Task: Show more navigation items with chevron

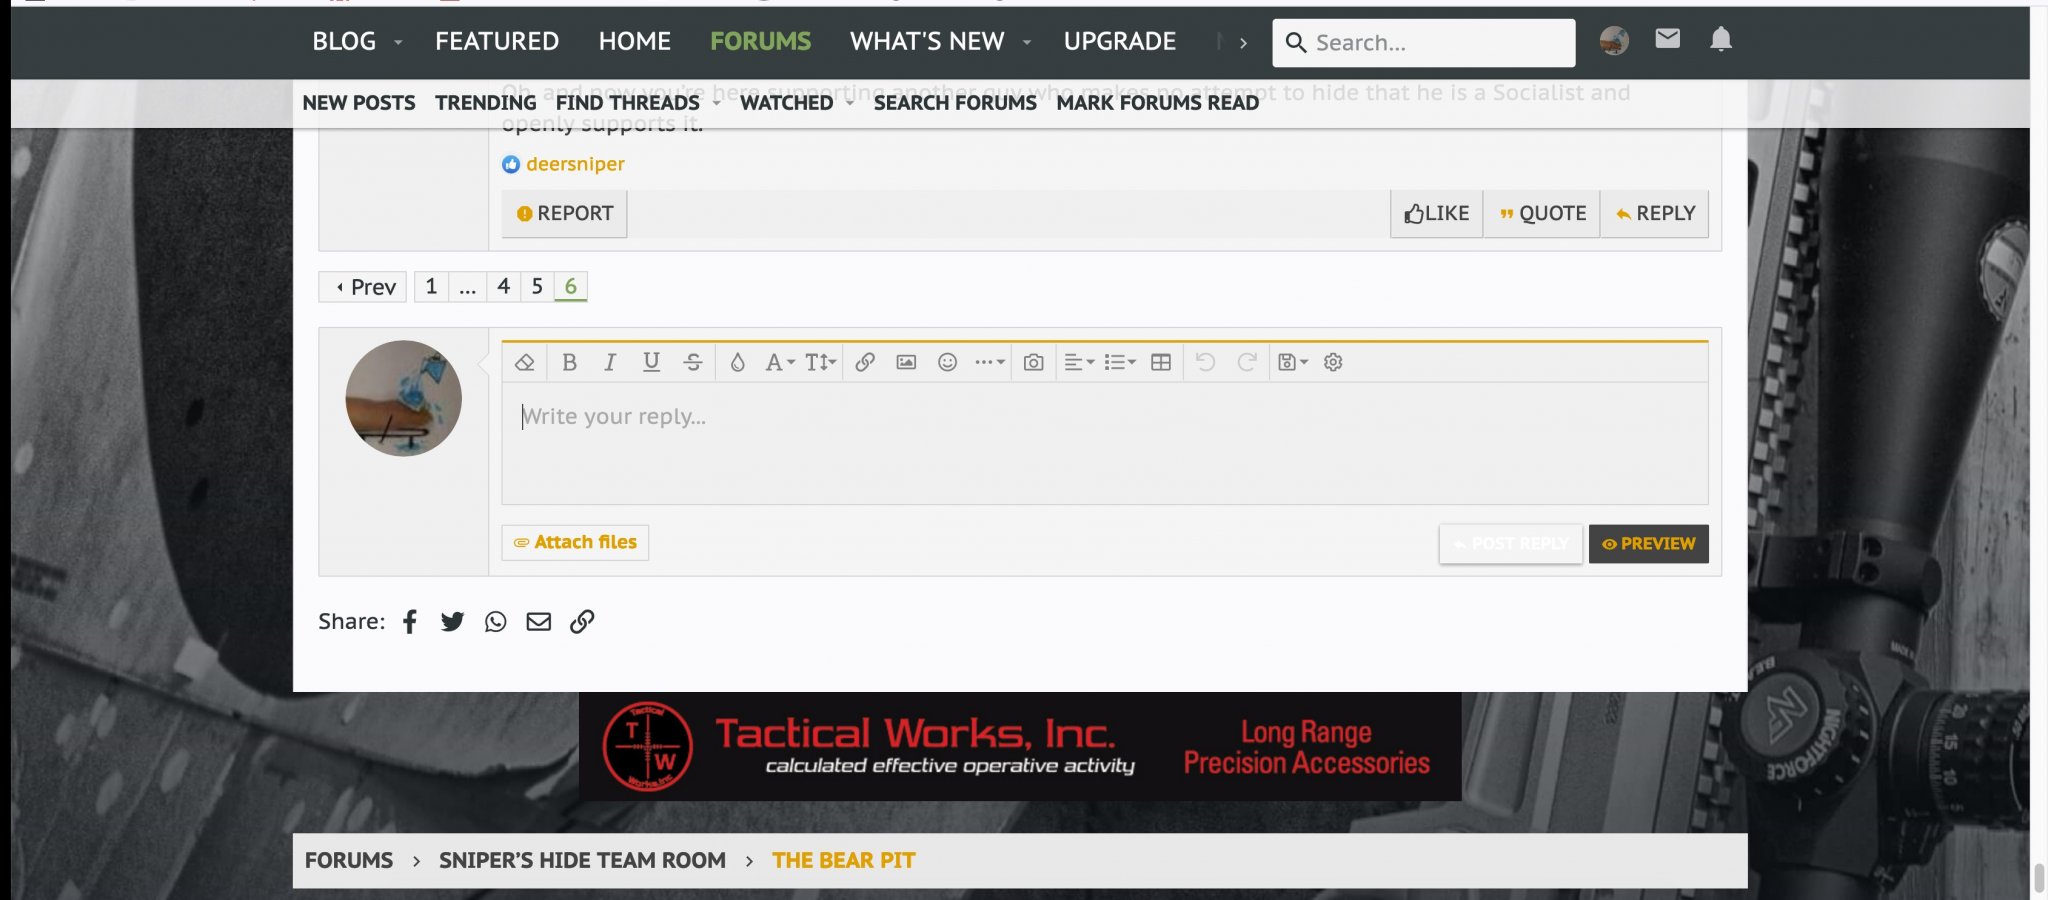Action: pyautogui.click(x=1243, y=43)
